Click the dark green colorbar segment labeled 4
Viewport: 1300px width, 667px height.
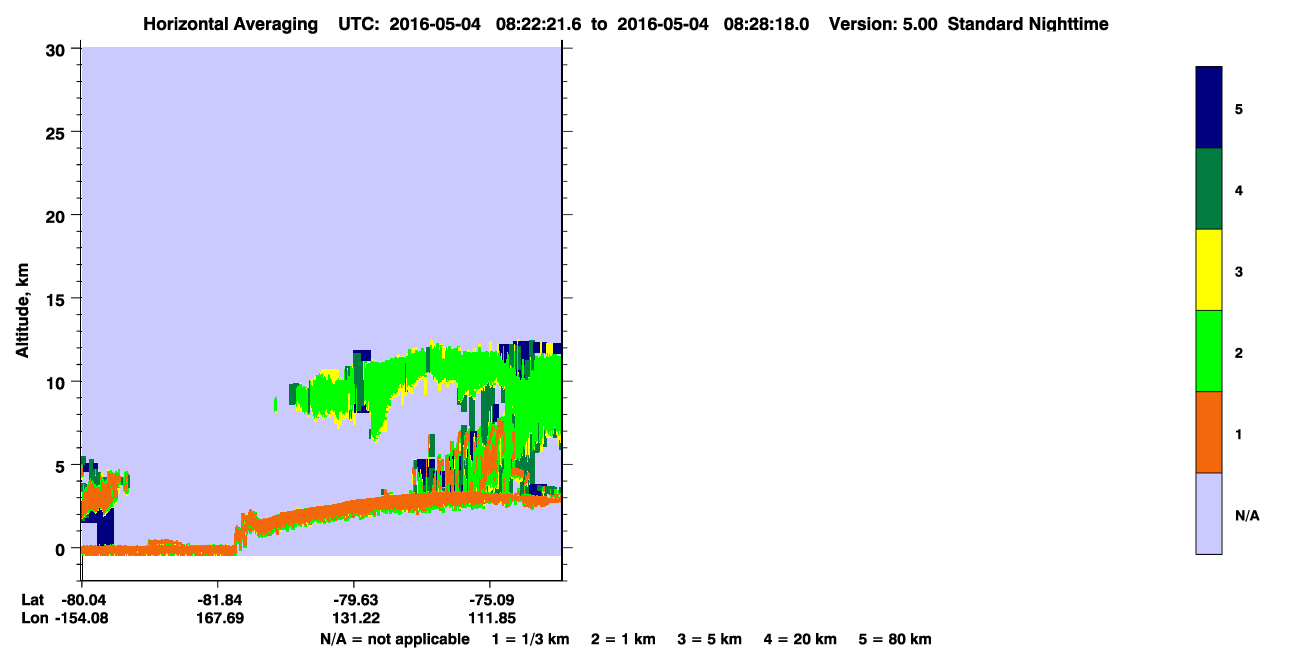click(1208, 189)
